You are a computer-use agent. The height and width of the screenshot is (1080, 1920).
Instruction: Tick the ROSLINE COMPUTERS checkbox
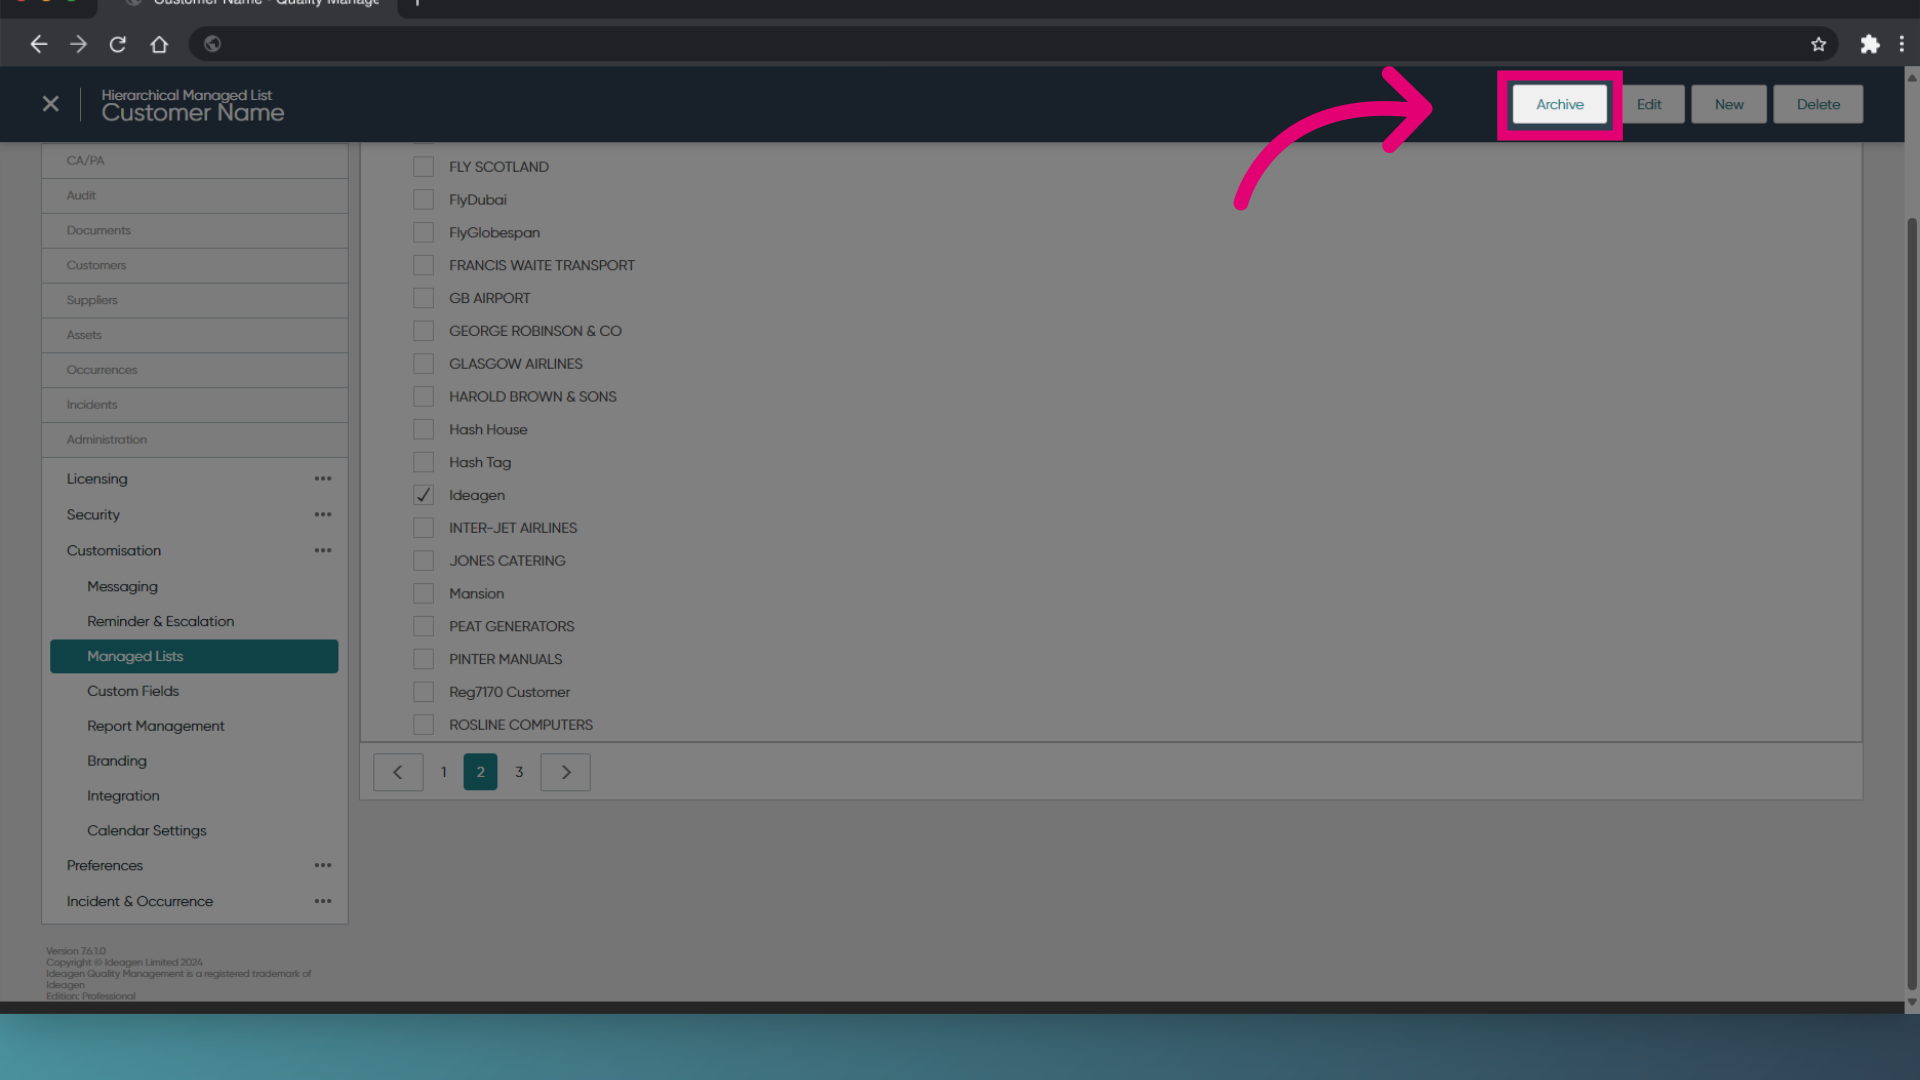[424, 725]
